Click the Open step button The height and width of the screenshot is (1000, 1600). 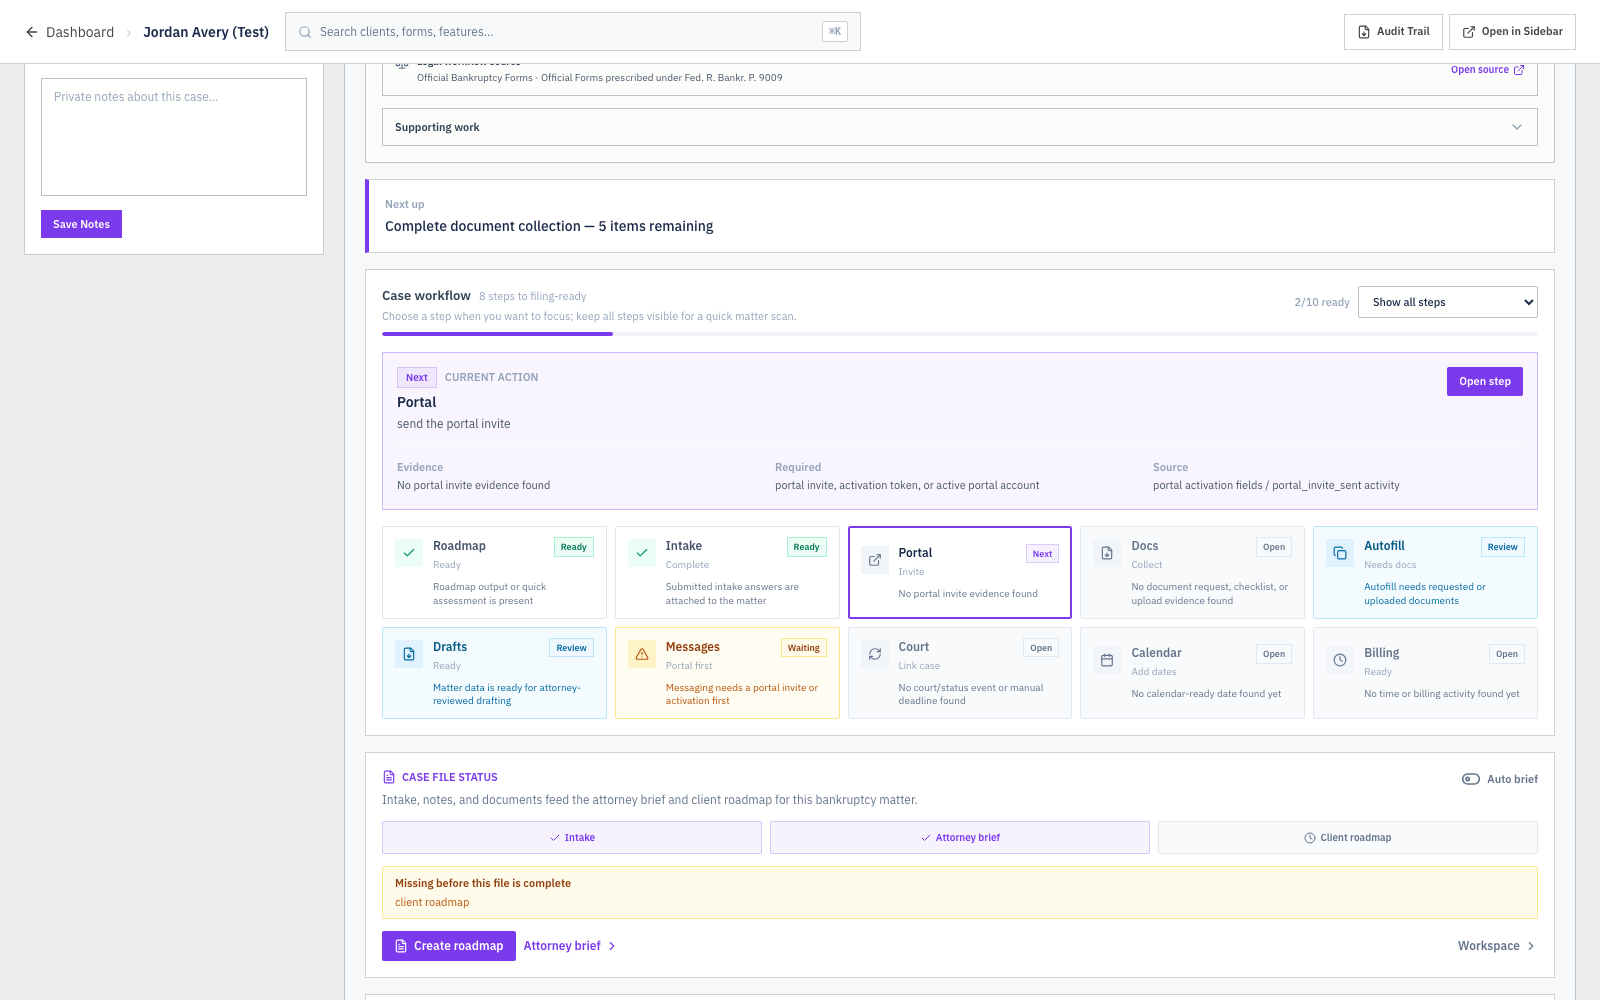point(1485,381)
